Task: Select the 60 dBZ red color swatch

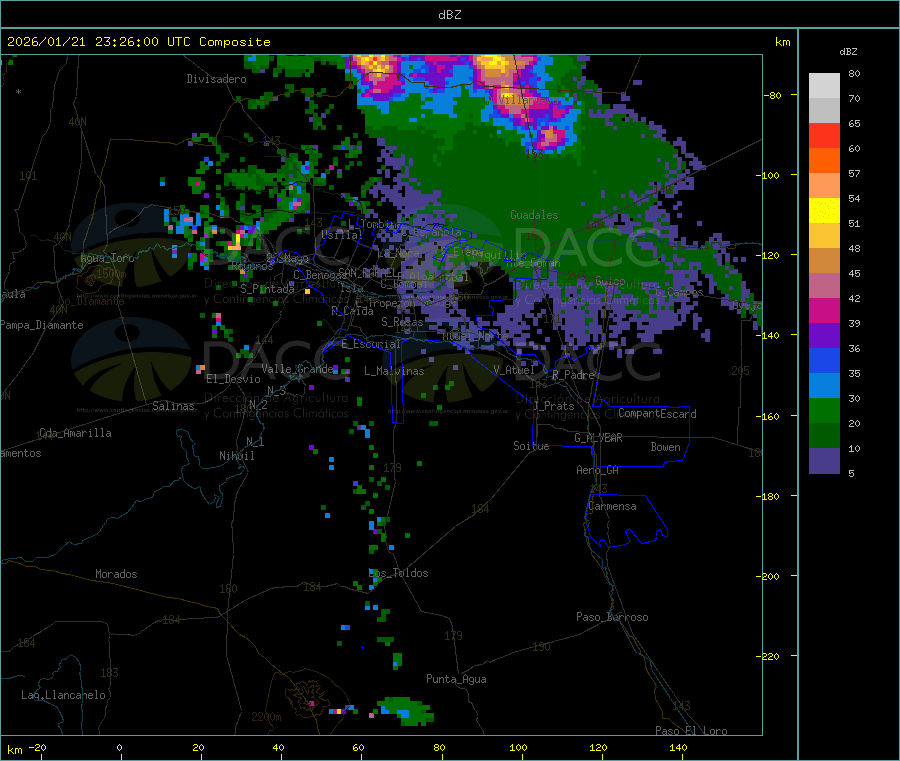Action: click(x=824, y=135)
